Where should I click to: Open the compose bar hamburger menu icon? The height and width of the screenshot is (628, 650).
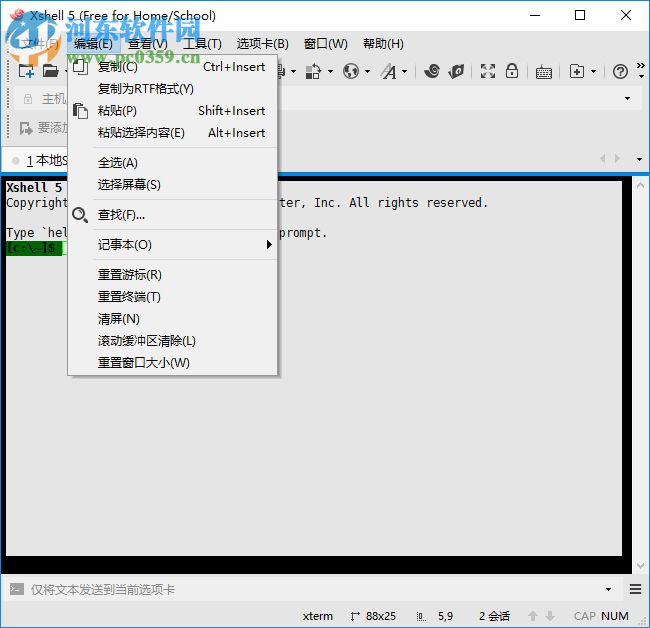coord(635,589)
